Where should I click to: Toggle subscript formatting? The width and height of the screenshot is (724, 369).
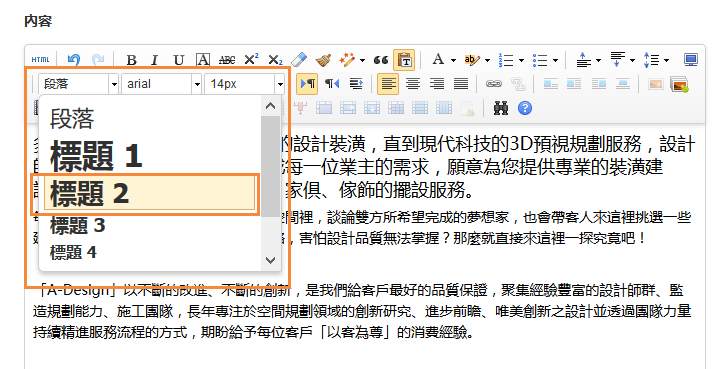[276, 60]
